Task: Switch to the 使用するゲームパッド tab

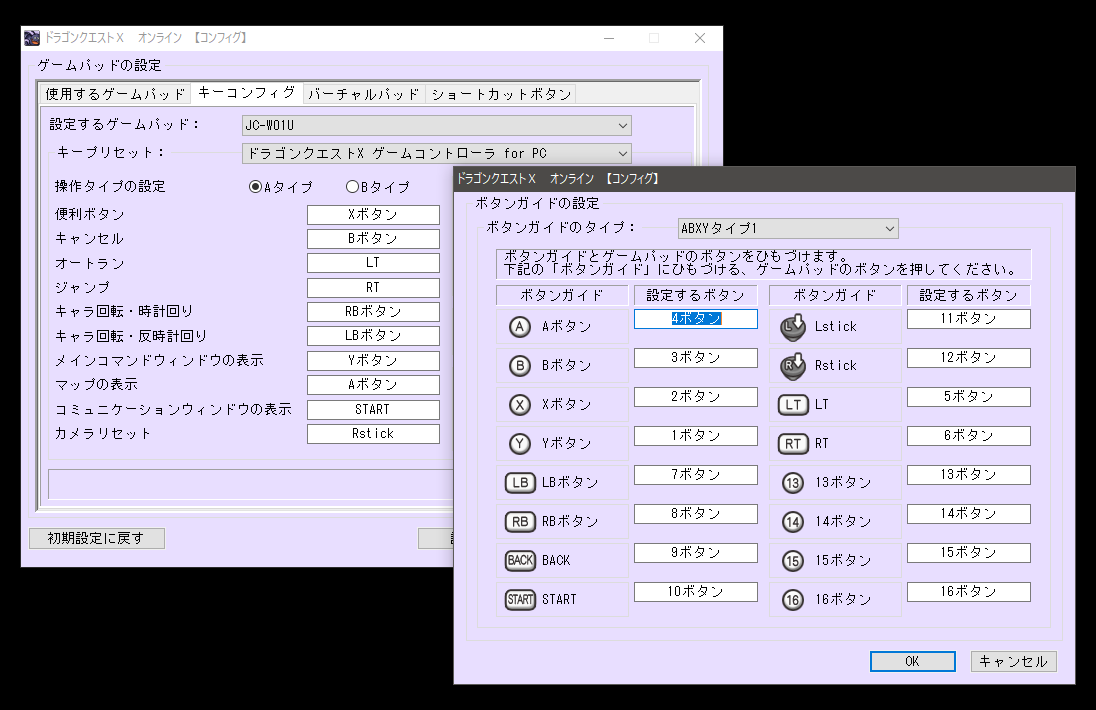Action: (115, 94)
